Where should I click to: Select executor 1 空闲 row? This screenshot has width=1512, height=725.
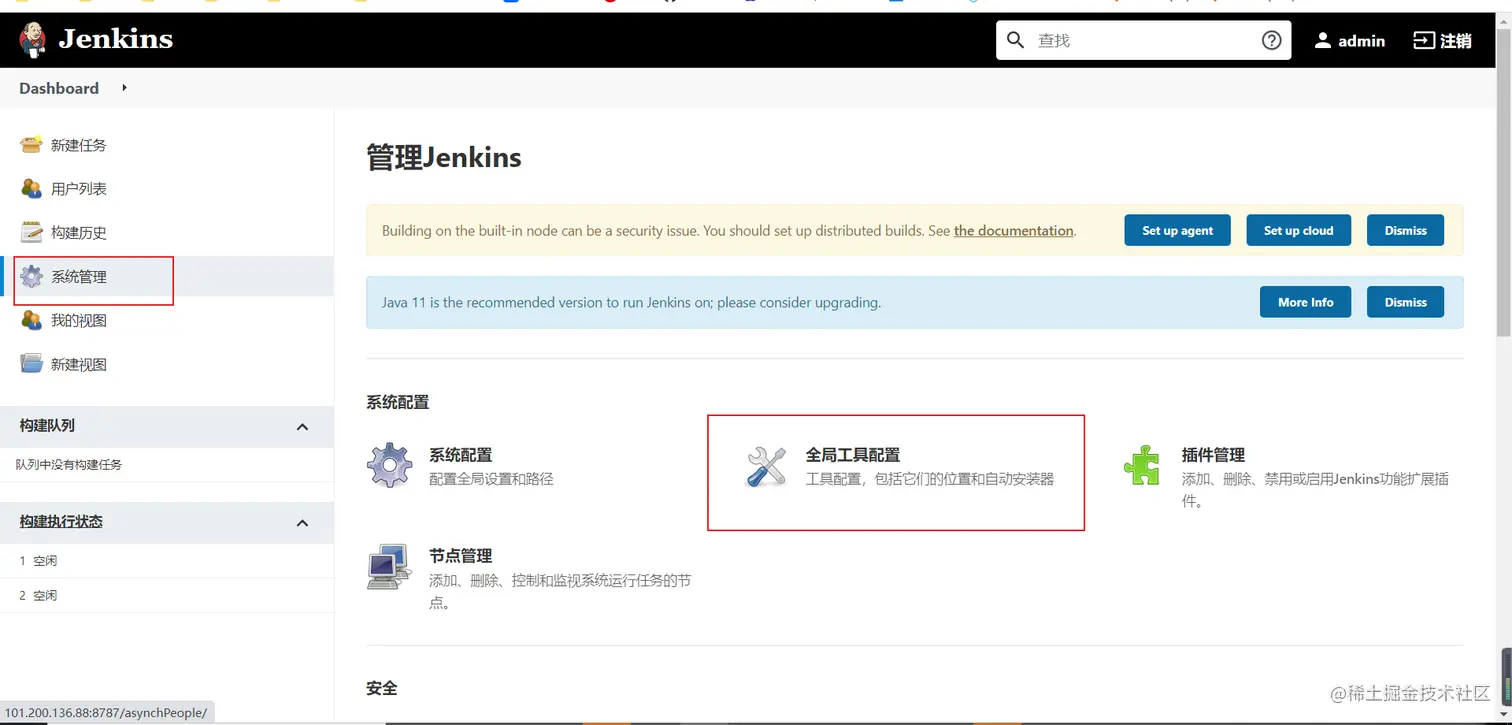tap(166, 561)
